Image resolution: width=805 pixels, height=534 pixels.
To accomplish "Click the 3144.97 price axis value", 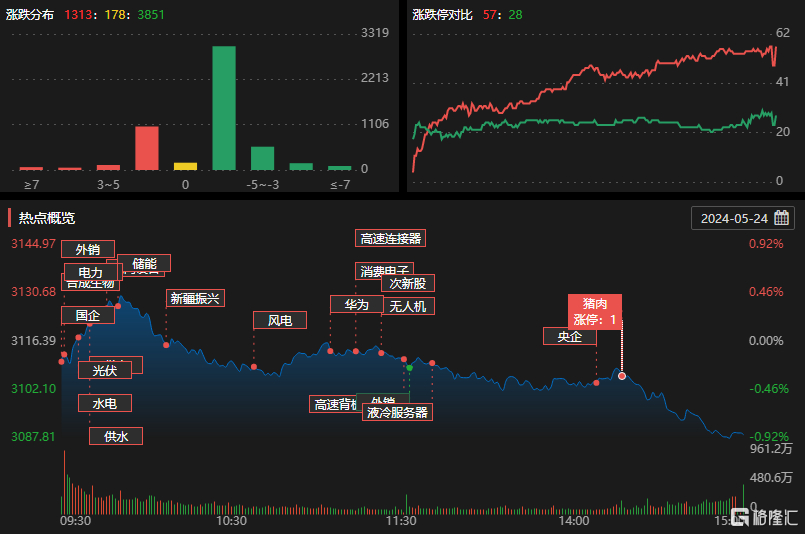I will point(33,243).
